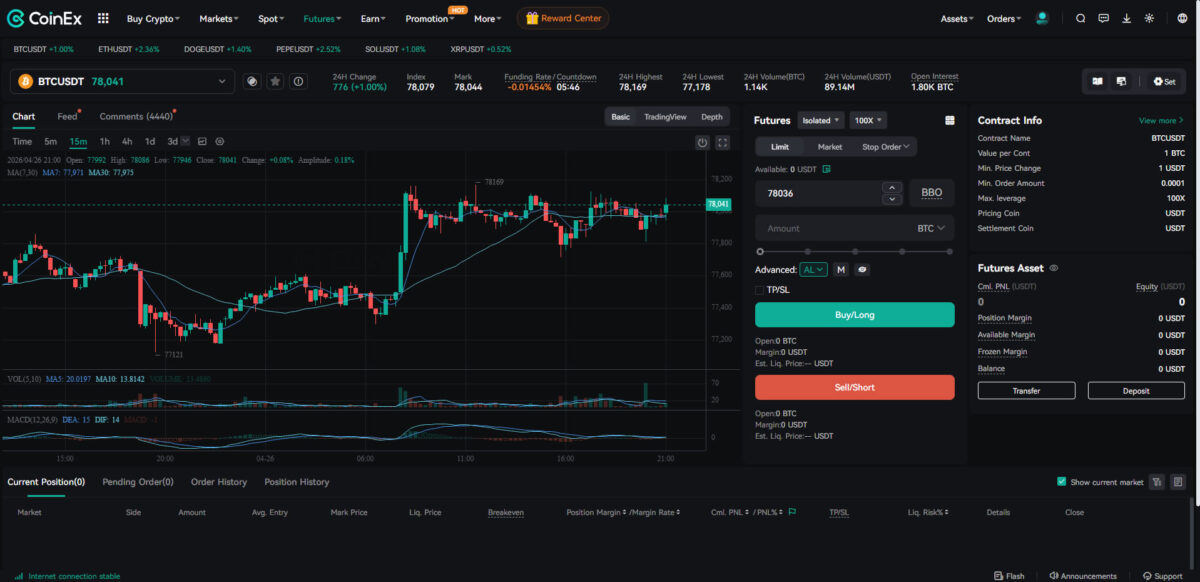Open the Order History tab
Viewport: 1200px width, 582px height.
[x=219, y=482]
